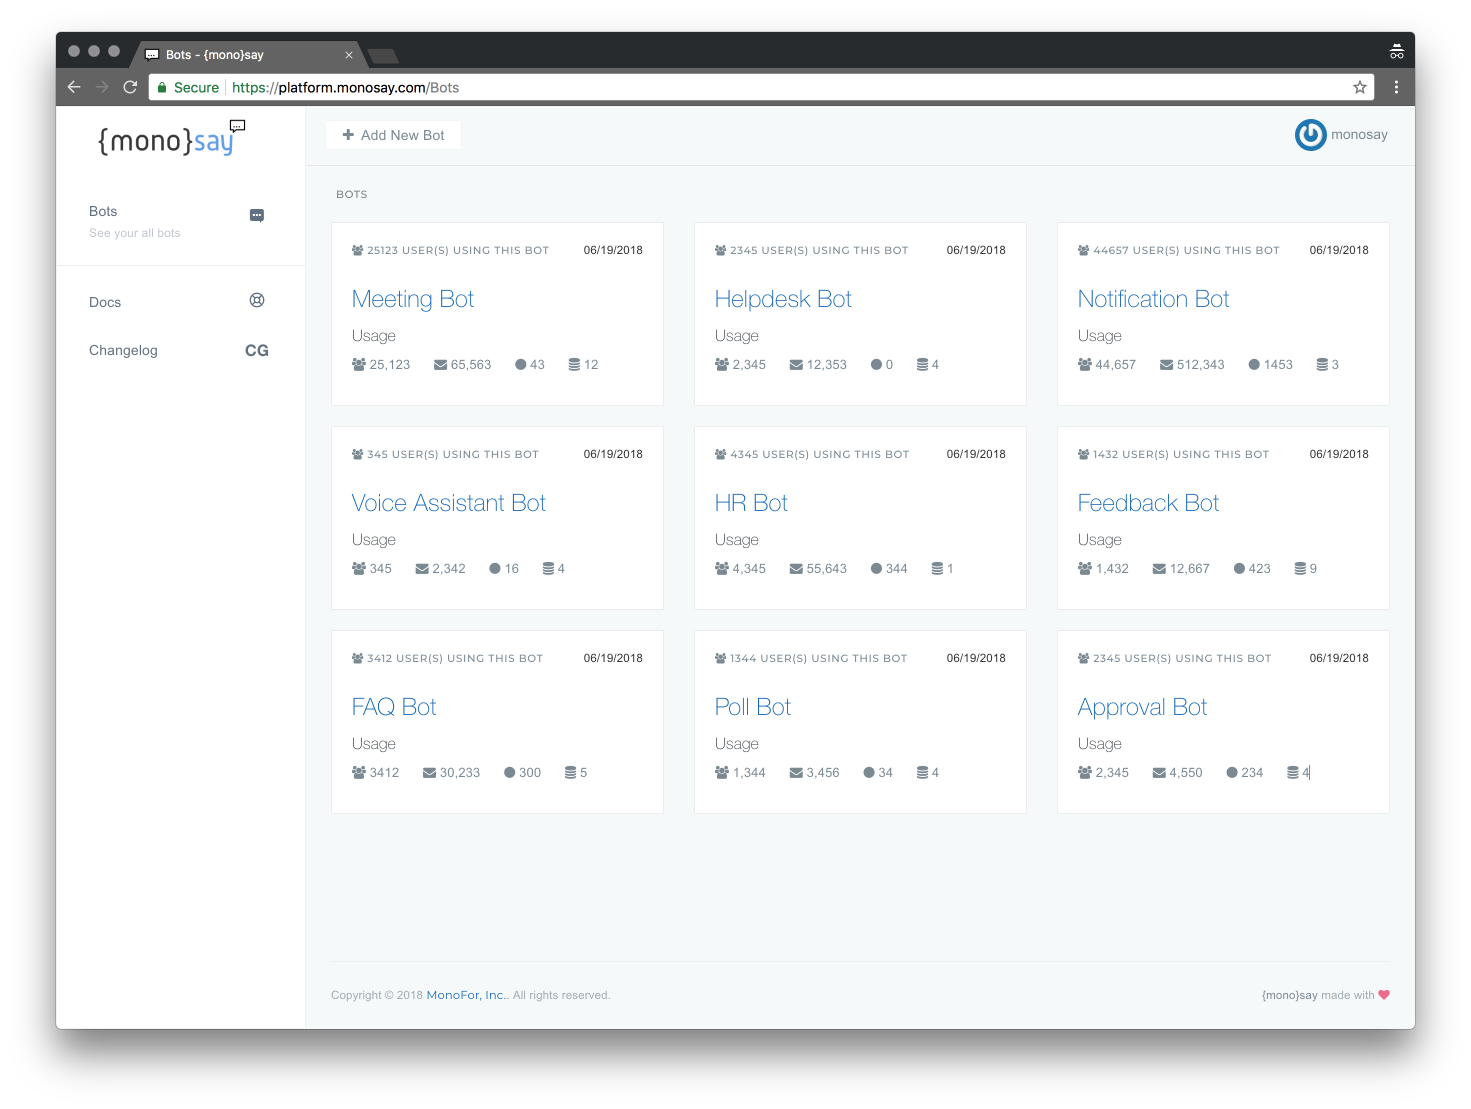Click the Usage label on Feedback Bot card
1471x1109 pixels.
click(1100, 540)
